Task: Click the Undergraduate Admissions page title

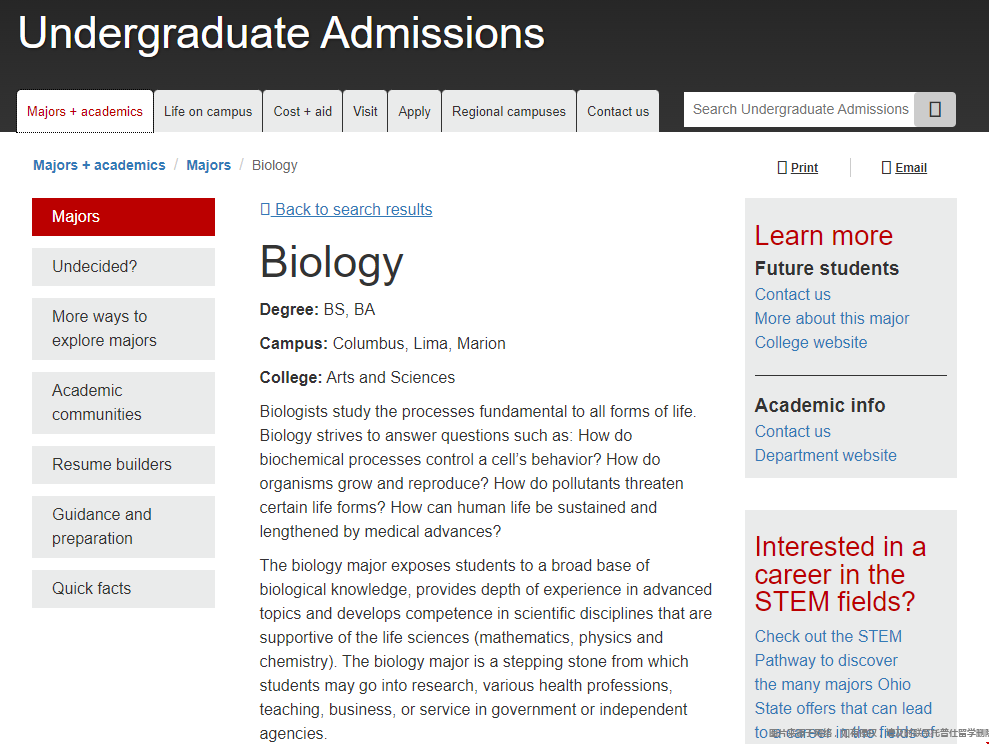Action: [281, 33]
